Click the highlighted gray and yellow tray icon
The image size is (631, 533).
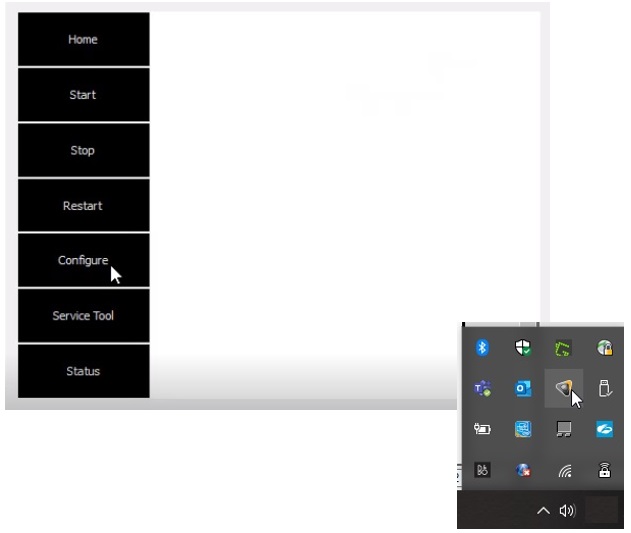click(x=564, y=389)
